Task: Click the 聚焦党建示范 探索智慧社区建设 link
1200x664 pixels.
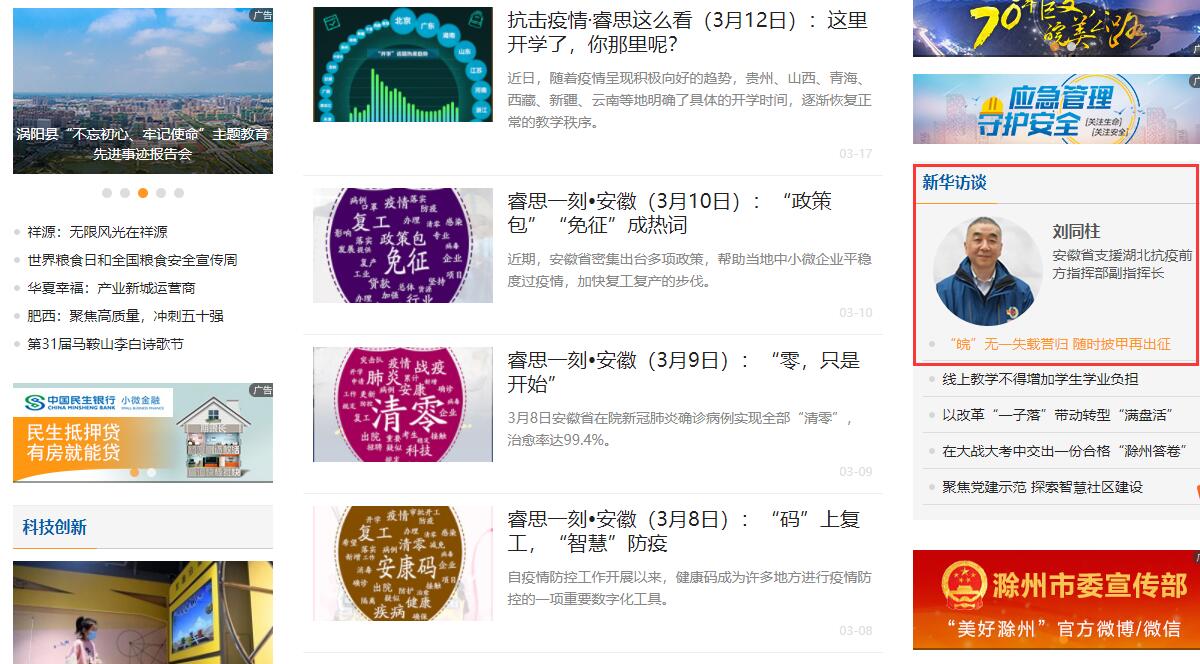Action: click(x=1042, y=487)
